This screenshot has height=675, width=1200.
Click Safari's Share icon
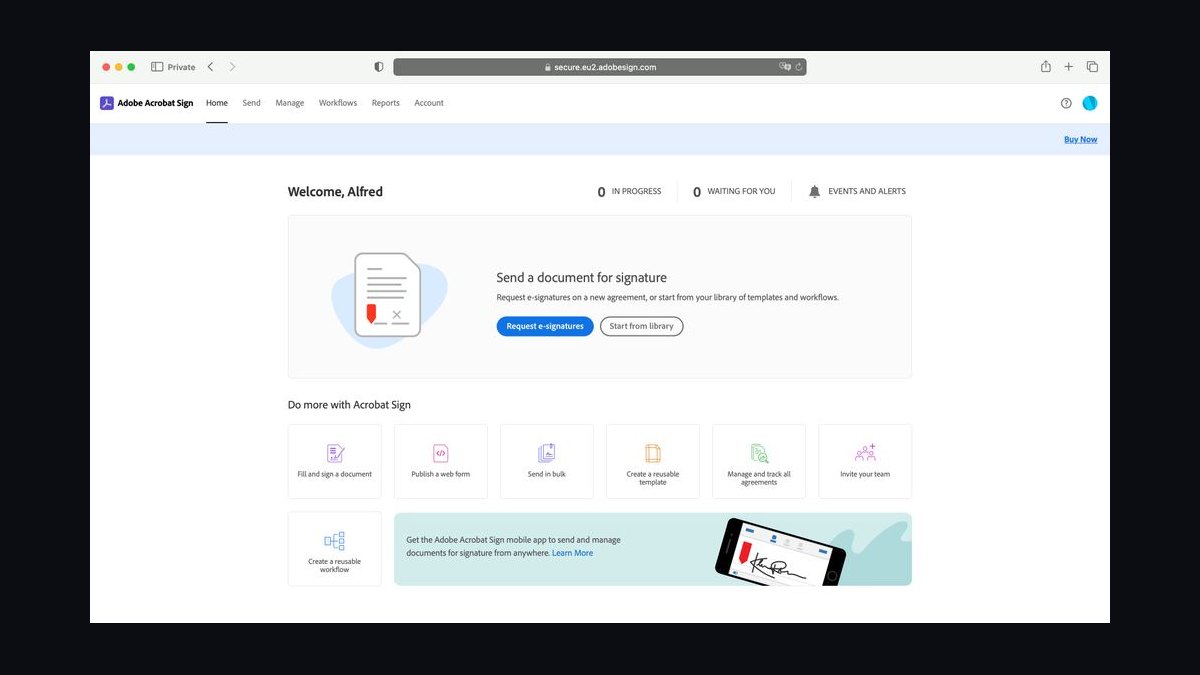pos(1046,67)
